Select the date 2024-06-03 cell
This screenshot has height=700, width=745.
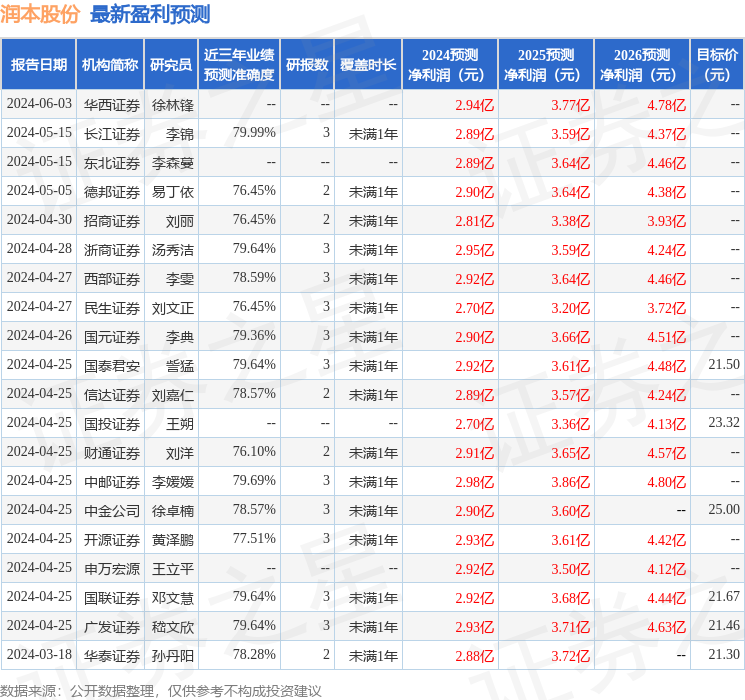[x=39, y=104]
